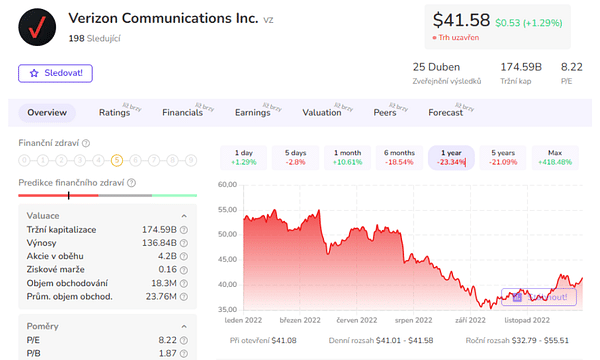Click the Verizon red checkmark logo
The height and width of the screenshot is (360, 600).
37,27
